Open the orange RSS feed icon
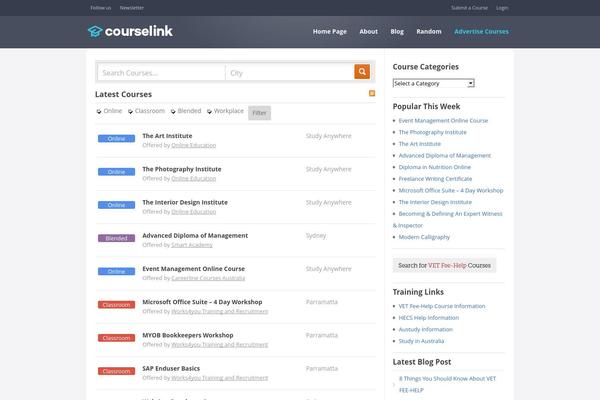This screenshot has width=600, height=400. tap(372, 93)
